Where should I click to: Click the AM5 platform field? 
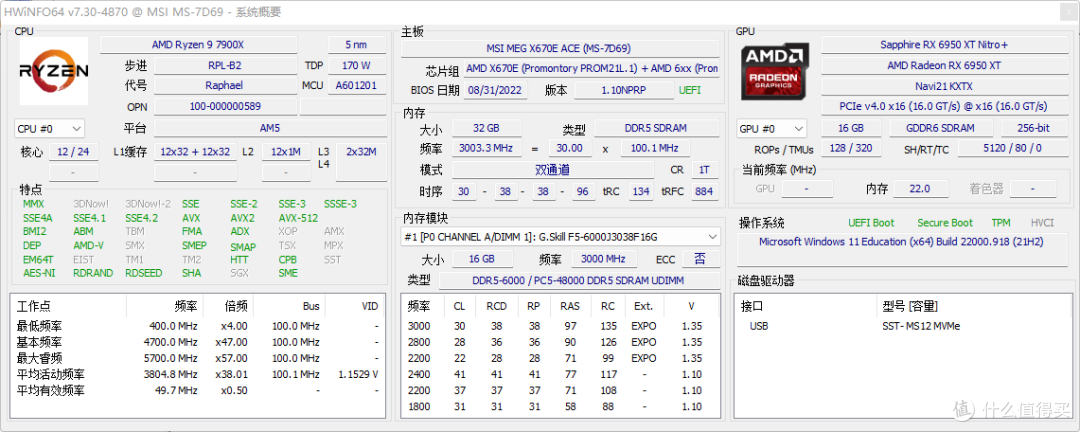tap(270, 128)
